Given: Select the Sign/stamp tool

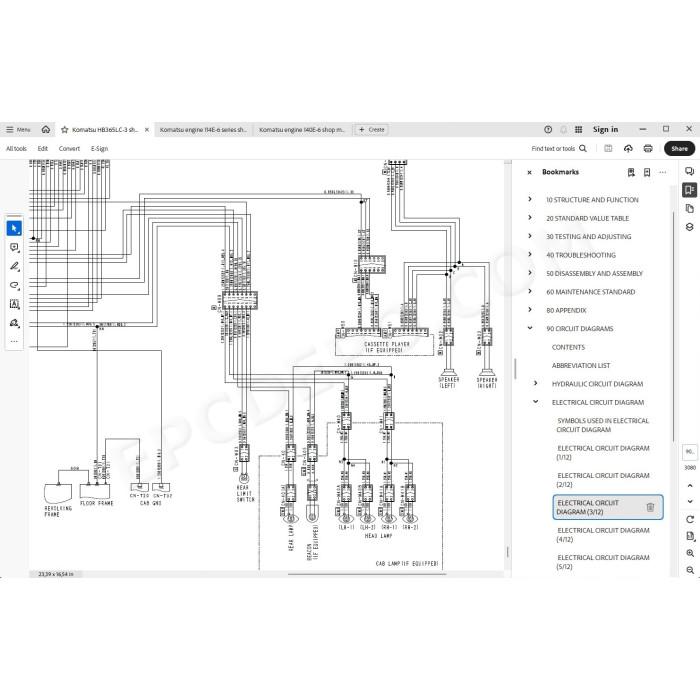Looking at the screenshot, I should pyautogui.click(x=14, y=323).
